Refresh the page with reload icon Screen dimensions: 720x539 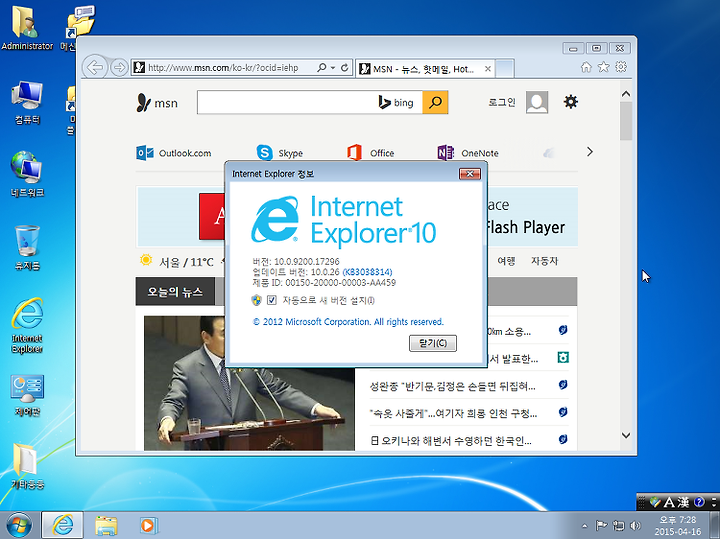click(344, 67)
